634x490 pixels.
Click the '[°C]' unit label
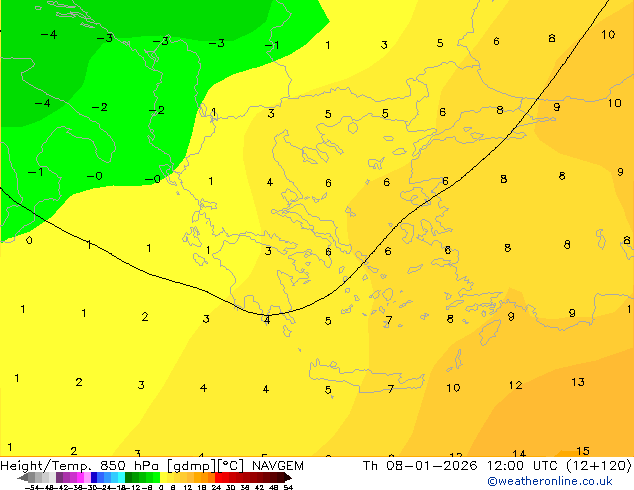pos(230,466)
